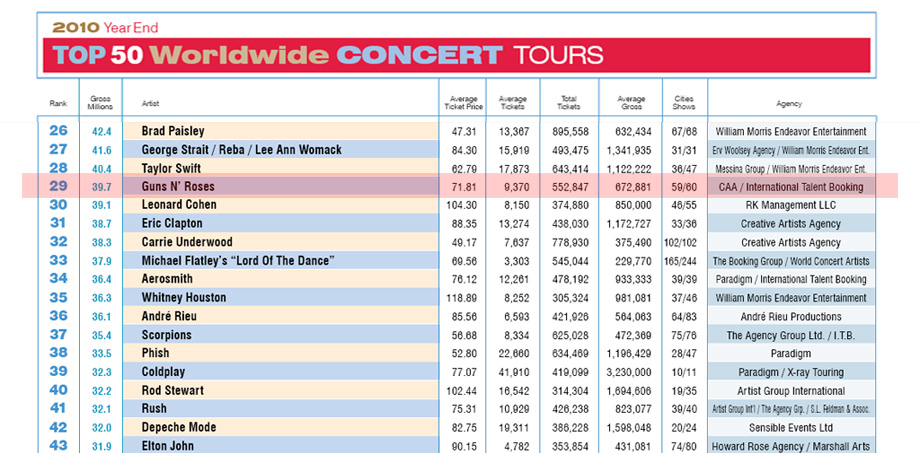This screenshot has width=920, height=453.
Task: Click the Average Tickets column header
Action: coord(514,103)
